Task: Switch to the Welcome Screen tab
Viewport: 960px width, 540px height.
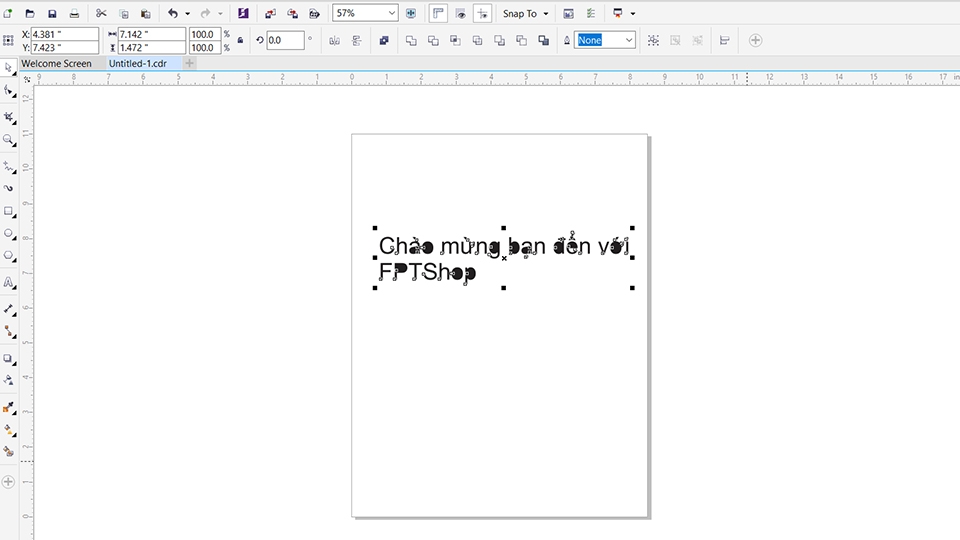Action: [56, 63]
